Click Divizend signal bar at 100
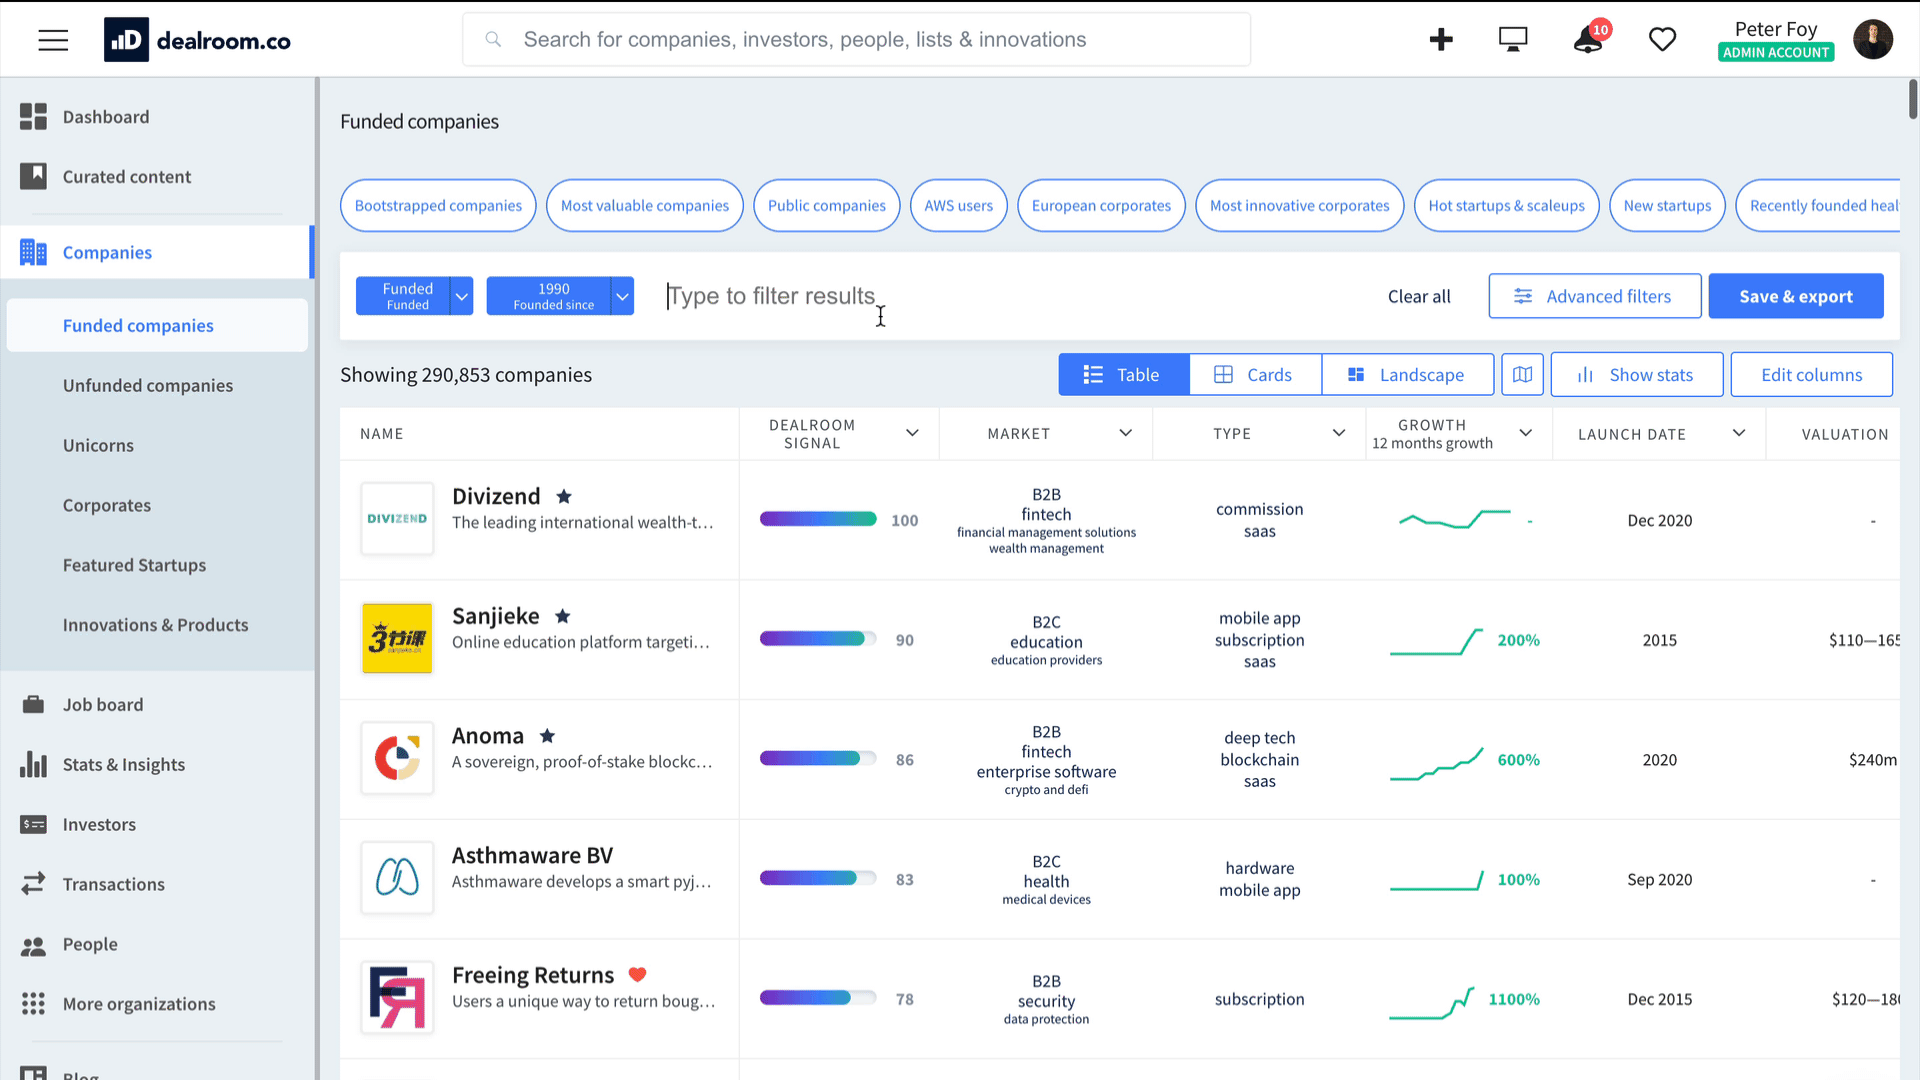Screen dimensions: 1920x1080 point(818,519)
